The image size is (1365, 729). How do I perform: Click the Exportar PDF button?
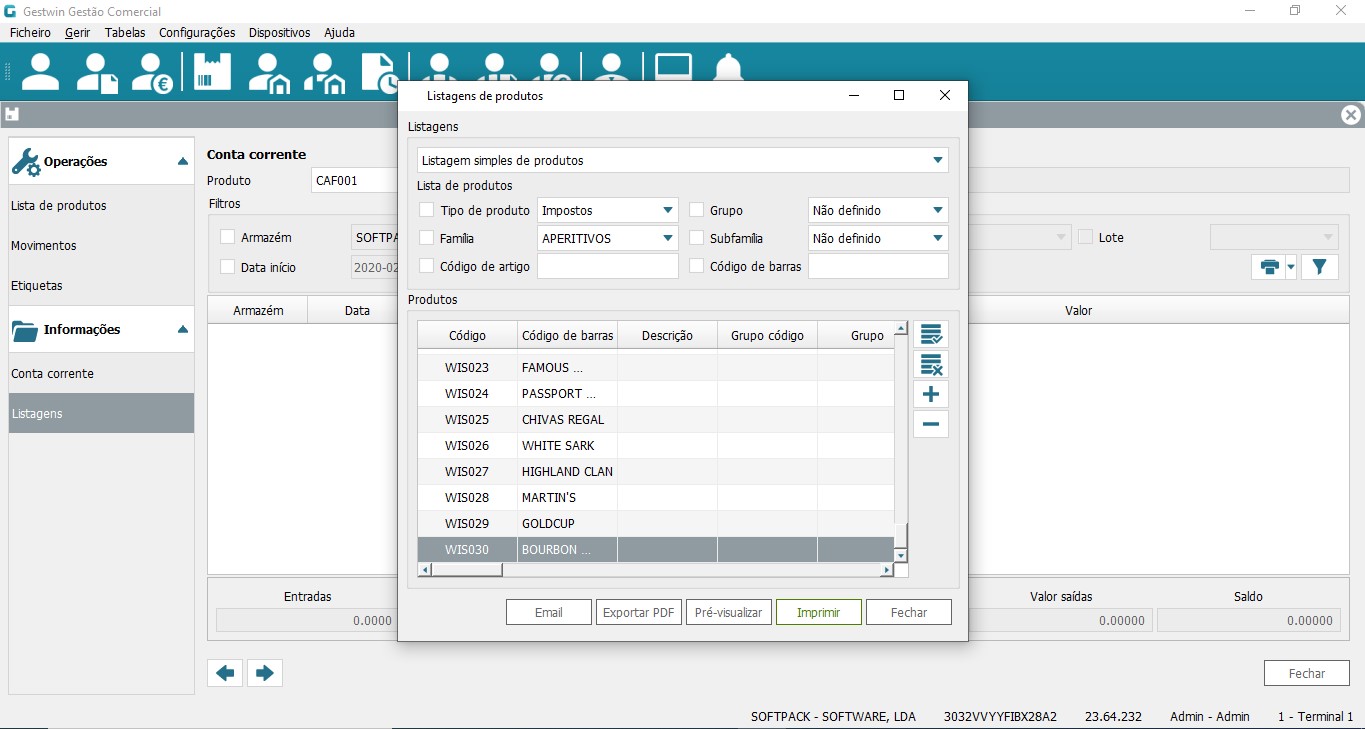(x=638, y=612)
